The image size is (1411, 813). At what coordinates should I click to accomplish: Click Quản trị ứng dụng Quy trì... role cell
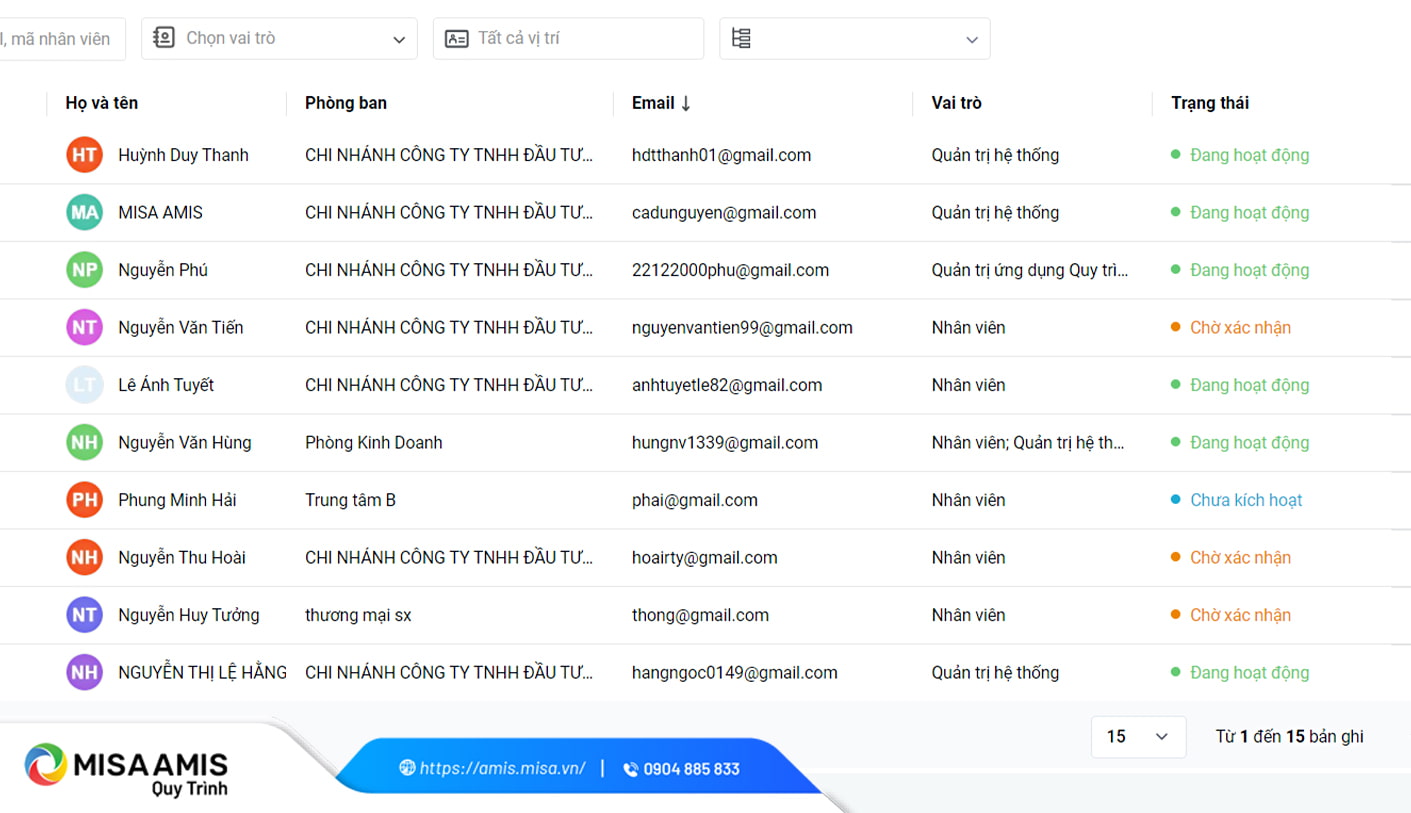(1030, 270)
